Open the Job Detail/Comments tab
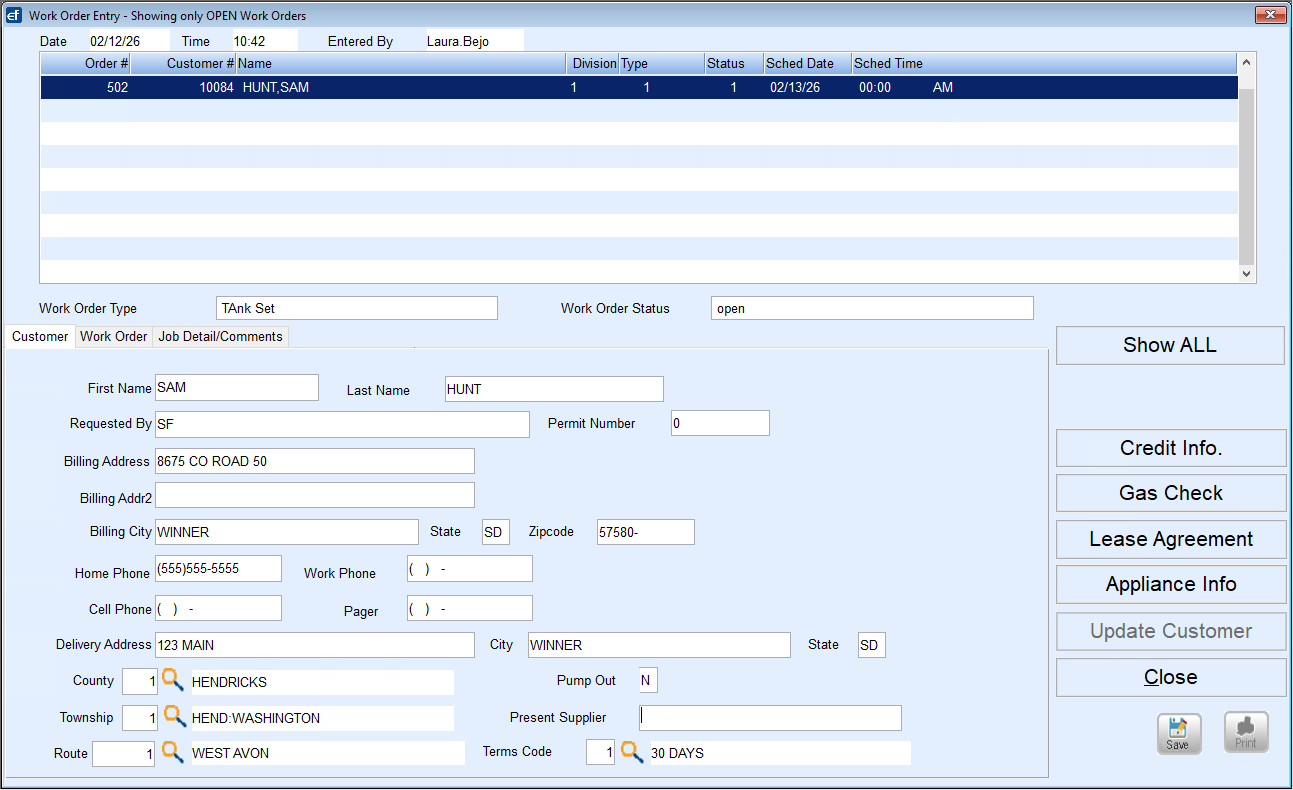The height and width of the screenshot is (790, 1293). [220, 337]
